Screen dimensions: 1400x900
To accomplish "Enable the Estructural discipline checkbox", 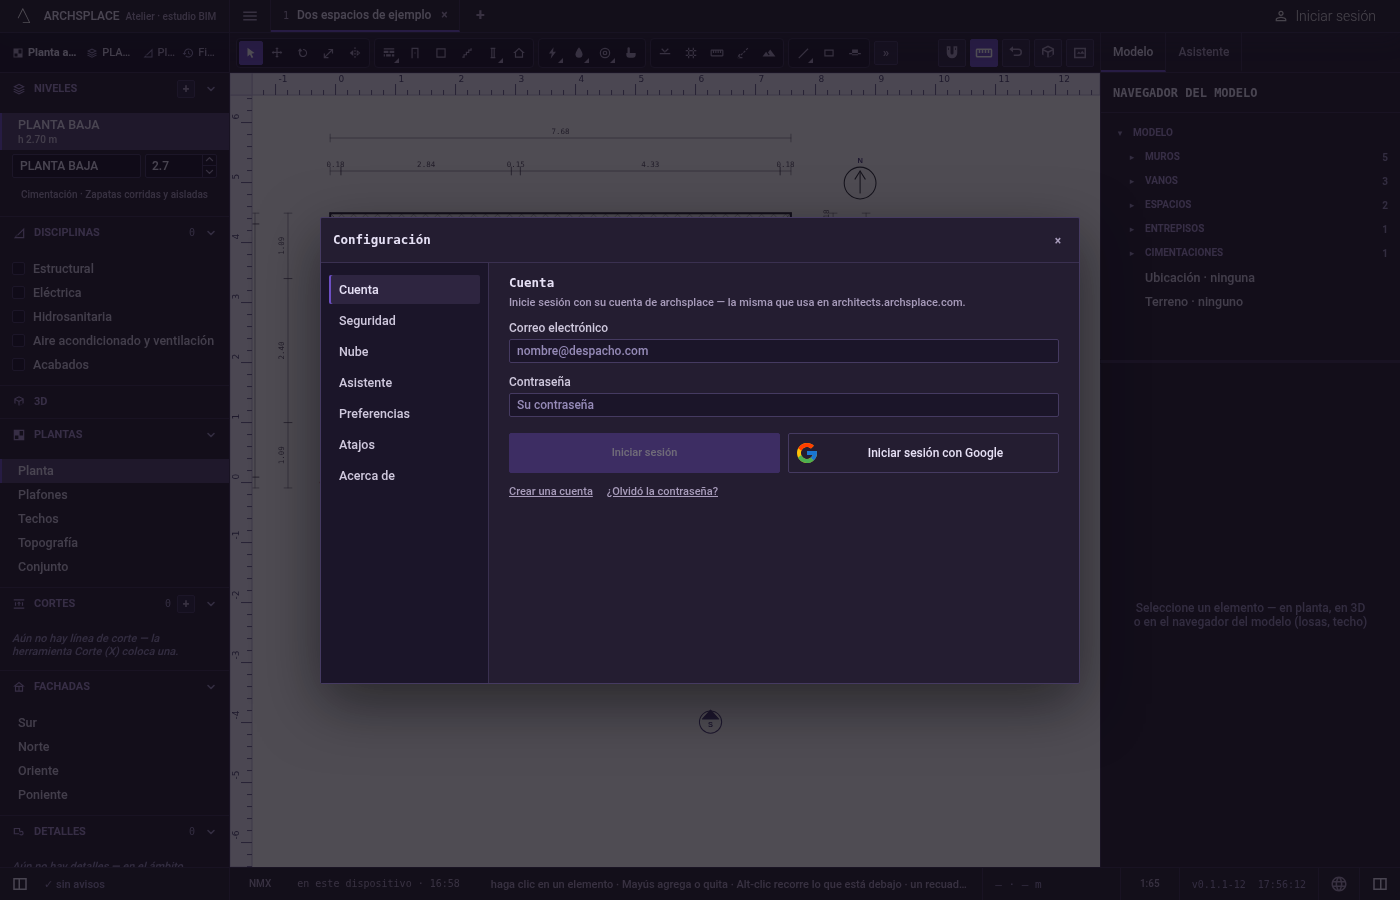I will pos(18,269).
